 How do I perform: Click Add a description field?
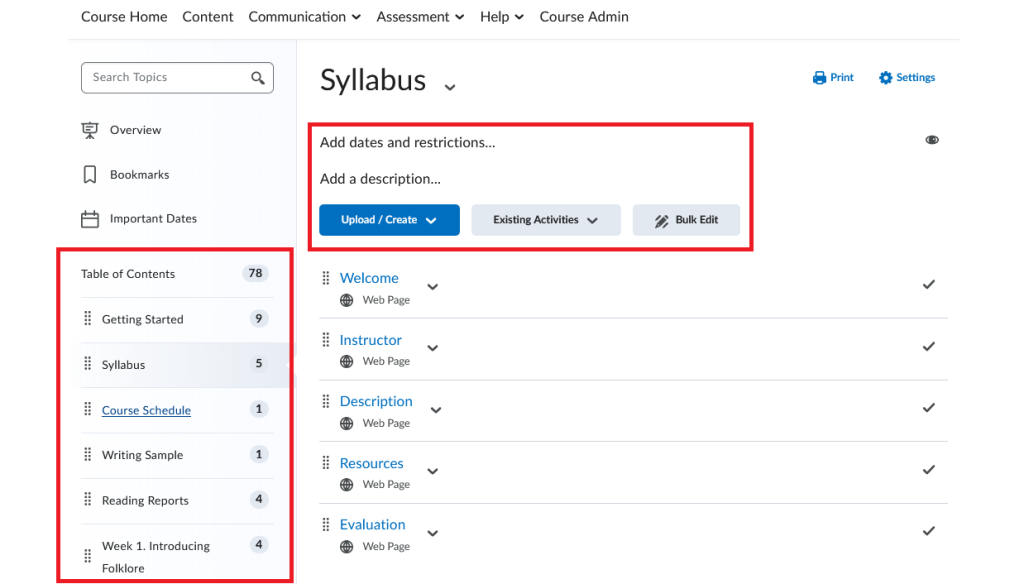click(380, 179)
